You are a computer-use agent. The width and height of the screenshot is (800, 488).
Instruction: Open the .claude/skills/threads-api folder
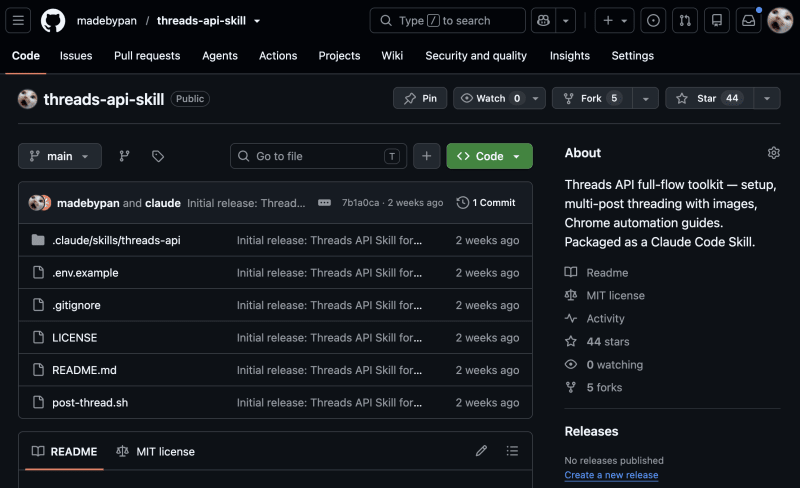[x=116, y=240]
